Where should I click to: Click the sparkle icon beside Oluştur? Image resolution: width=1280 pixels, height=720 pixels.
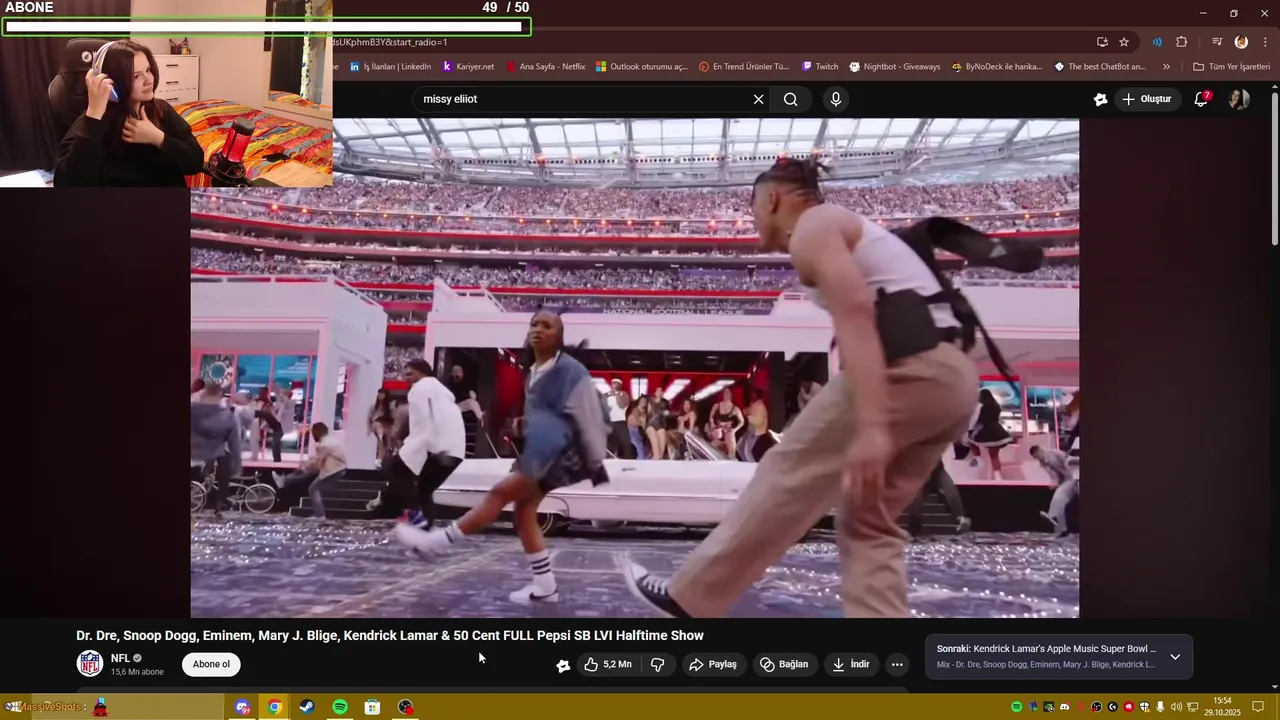[x=1101, y=99]
